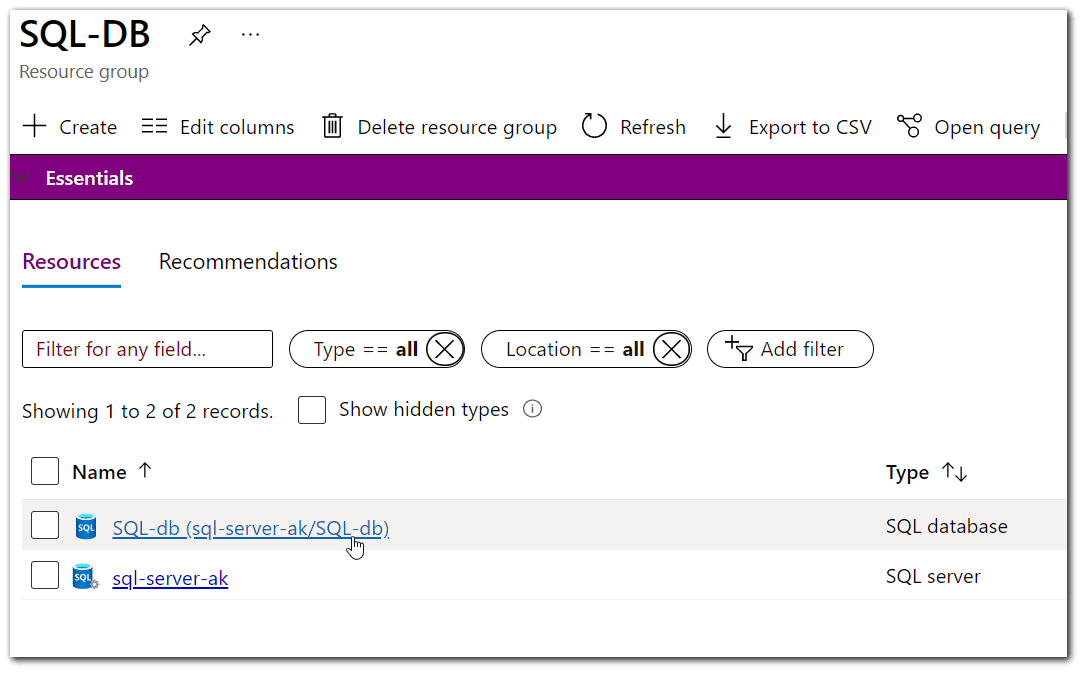1085x675 pixels.
Task: Click the SQL server icon beside sql-server-ak
Action: [85, 575]
